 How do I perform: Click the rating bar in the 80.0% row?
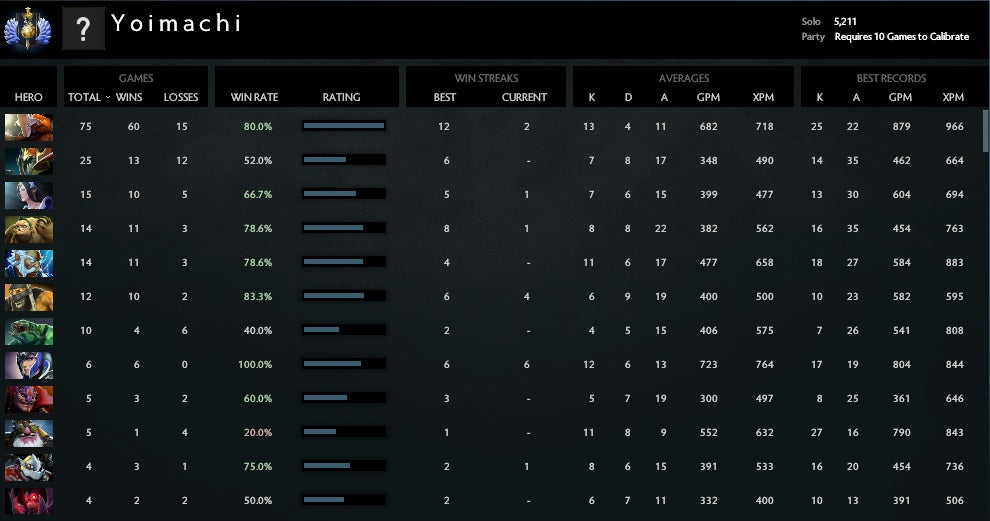click(x=344, y=126)
